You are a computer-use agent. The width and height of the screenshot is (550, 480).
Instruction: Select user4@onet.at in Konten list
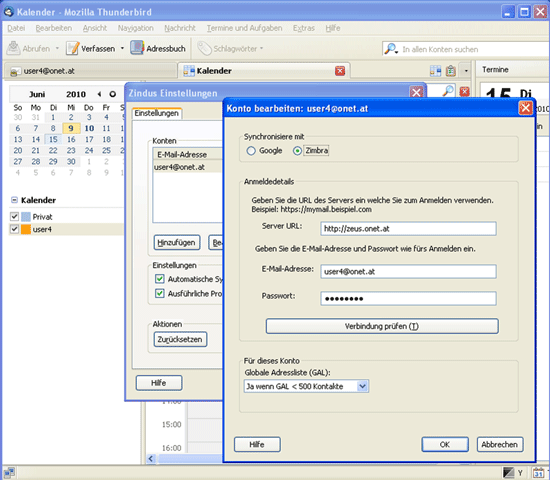click(x=188, y=167)
